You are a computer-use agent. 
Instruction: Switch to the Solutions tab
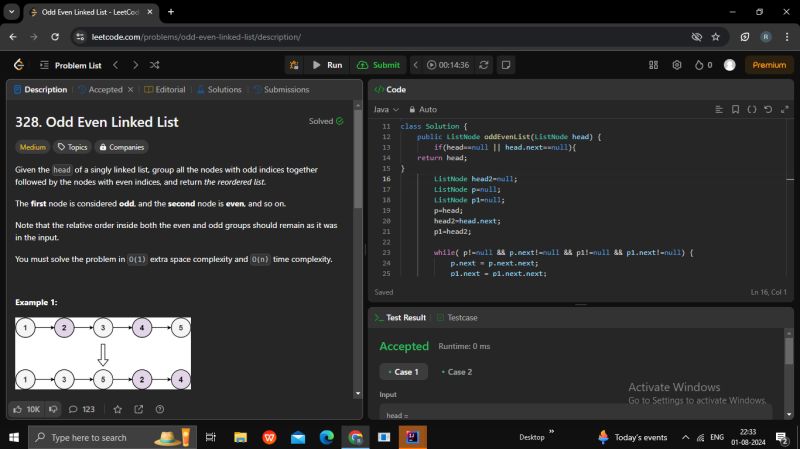point(219,89)
